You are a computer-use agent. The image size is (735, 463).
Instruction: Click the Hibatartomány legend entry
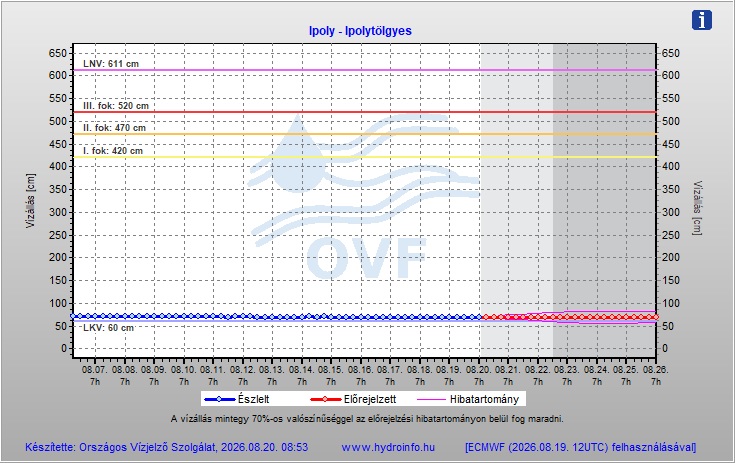[x=468, y=399]
